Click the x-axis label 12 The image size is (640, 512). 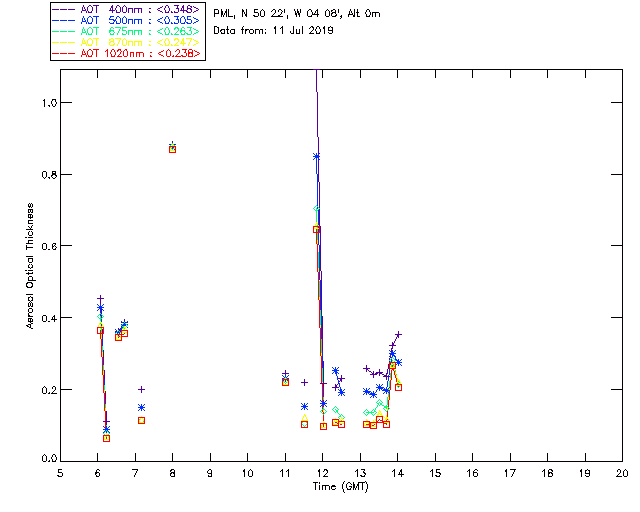click(x=322, y=473)
